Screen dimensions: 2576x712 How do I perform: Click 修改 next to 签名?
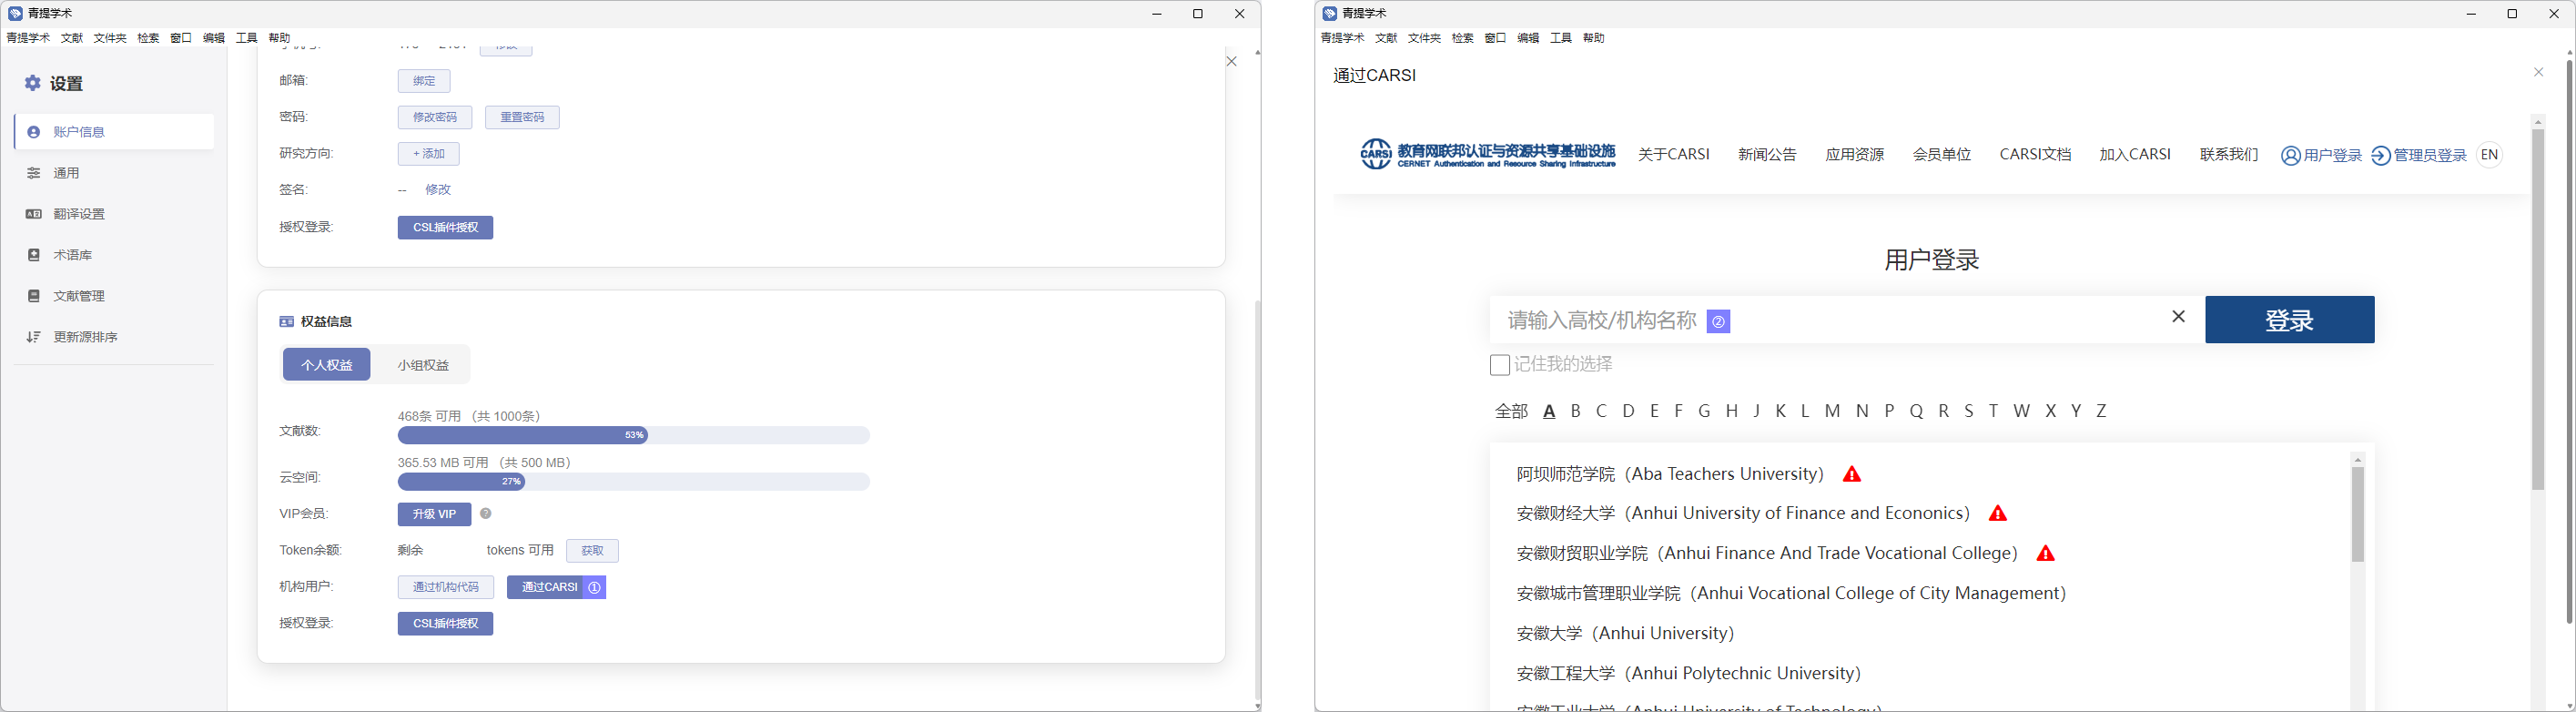(438, 190)
